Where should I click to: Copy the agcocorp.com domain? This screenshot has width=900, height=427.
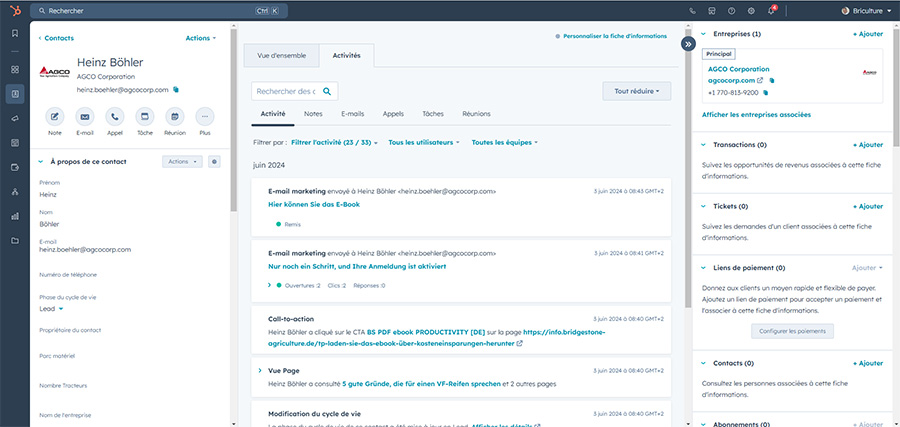tap(771, 80)
